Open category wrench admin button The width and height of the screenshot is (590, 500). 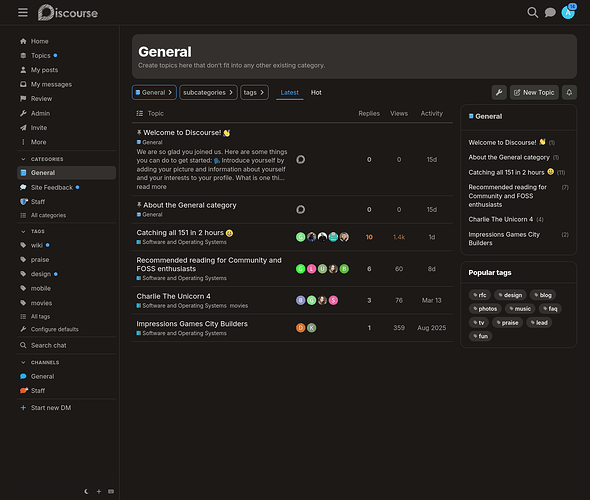tap(499, 92)
